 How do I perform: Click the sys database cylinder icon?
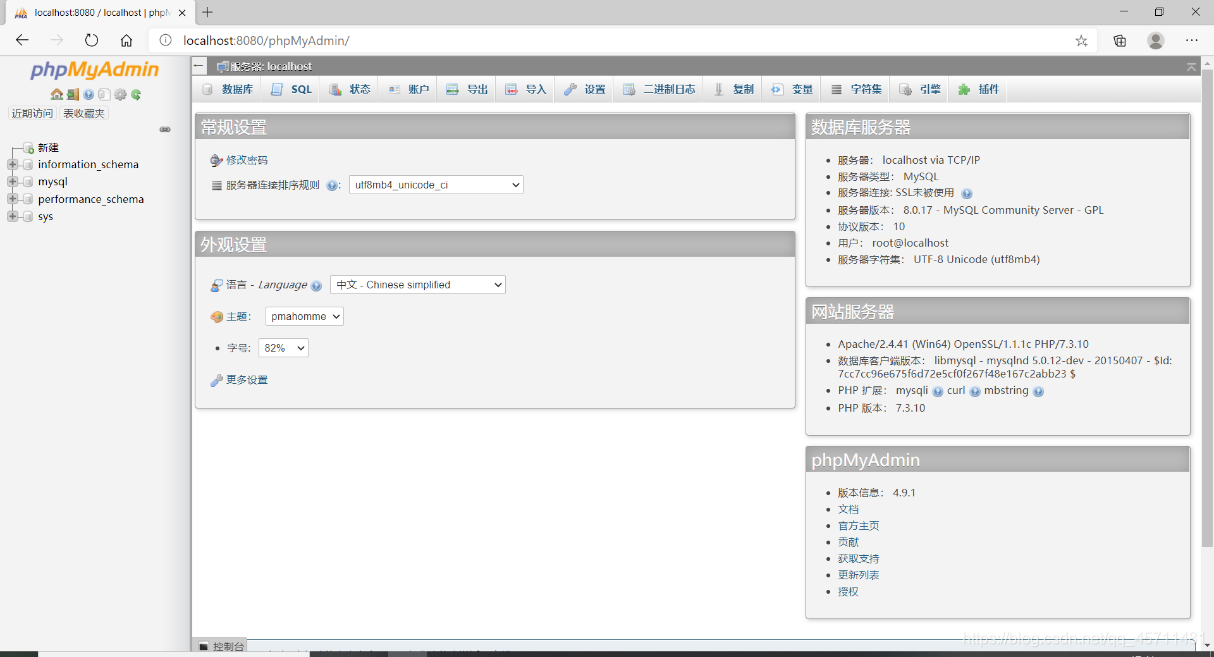28,216
